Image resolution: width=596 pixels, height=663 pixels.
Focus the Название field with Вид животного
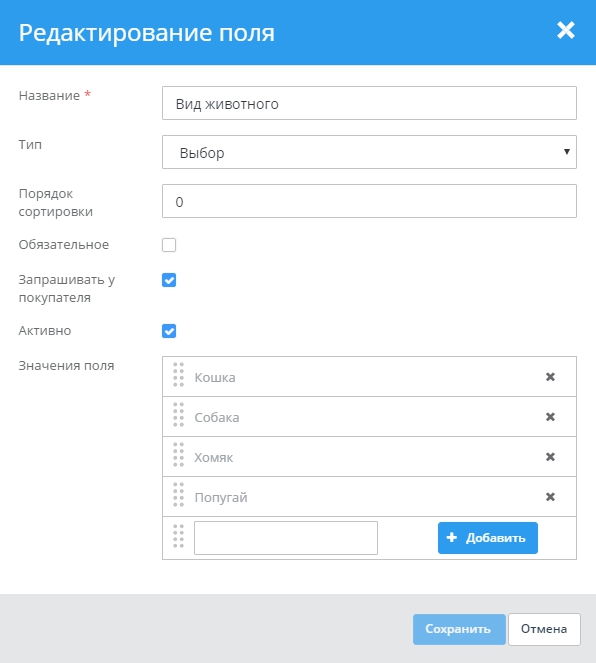tap(369, 103)
